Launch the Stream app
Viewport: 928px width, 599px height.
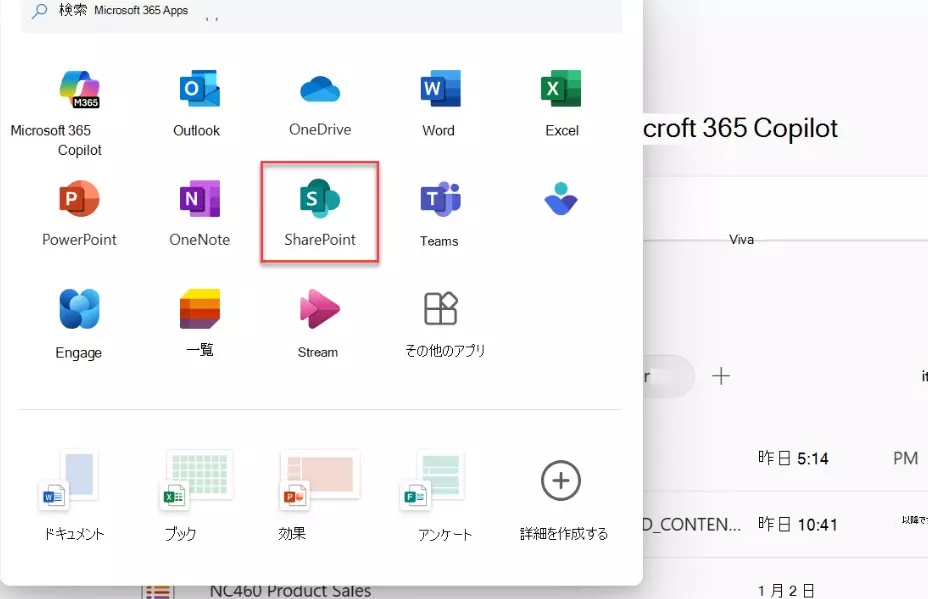pos(320,308)
